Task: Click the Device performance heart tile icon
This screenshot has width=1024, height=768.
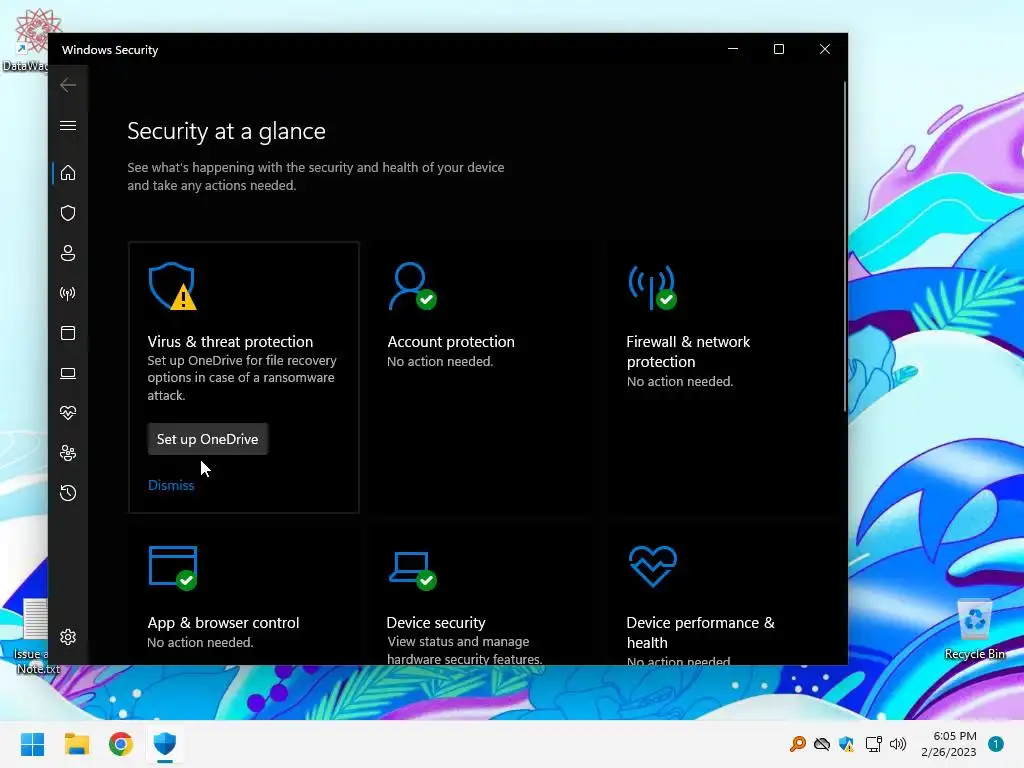Action: tap(652, 566)
